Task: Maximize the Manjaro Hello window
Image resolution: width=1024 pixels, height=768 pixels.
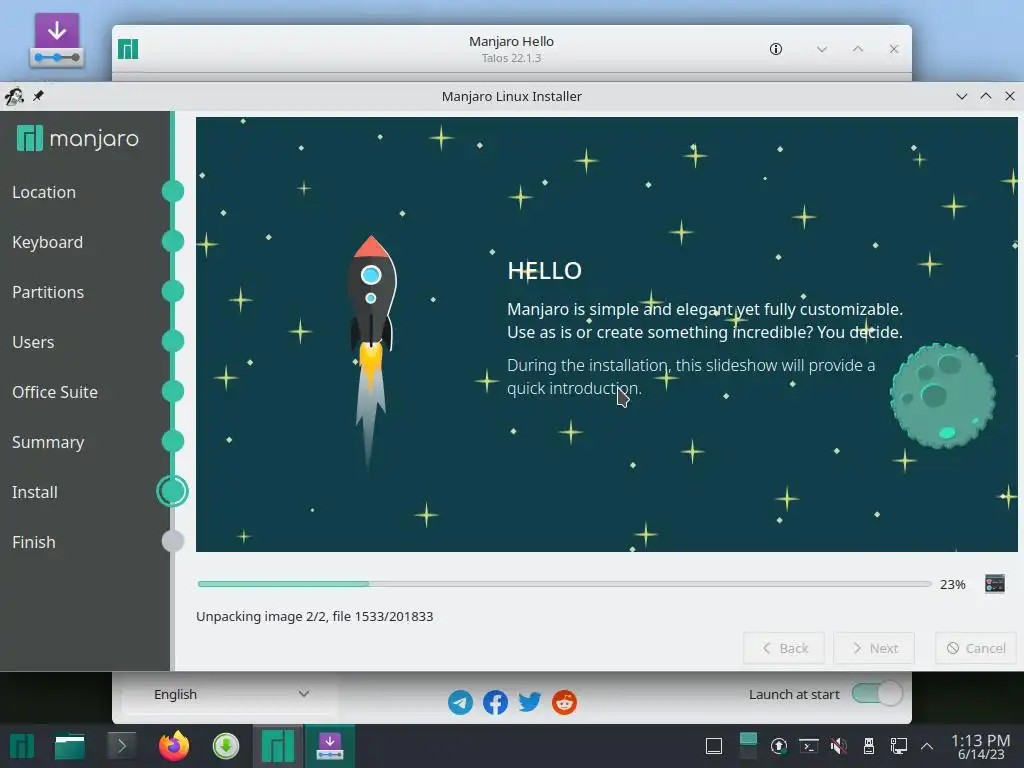Action: (x=858, y=49)
